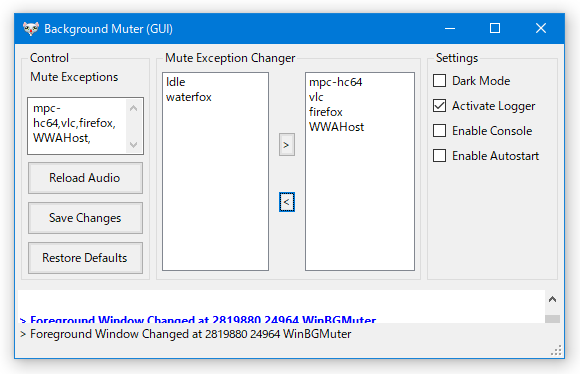Move selected item left with the < button
This screenshot has width=580, height=374.
pos(287,202)
